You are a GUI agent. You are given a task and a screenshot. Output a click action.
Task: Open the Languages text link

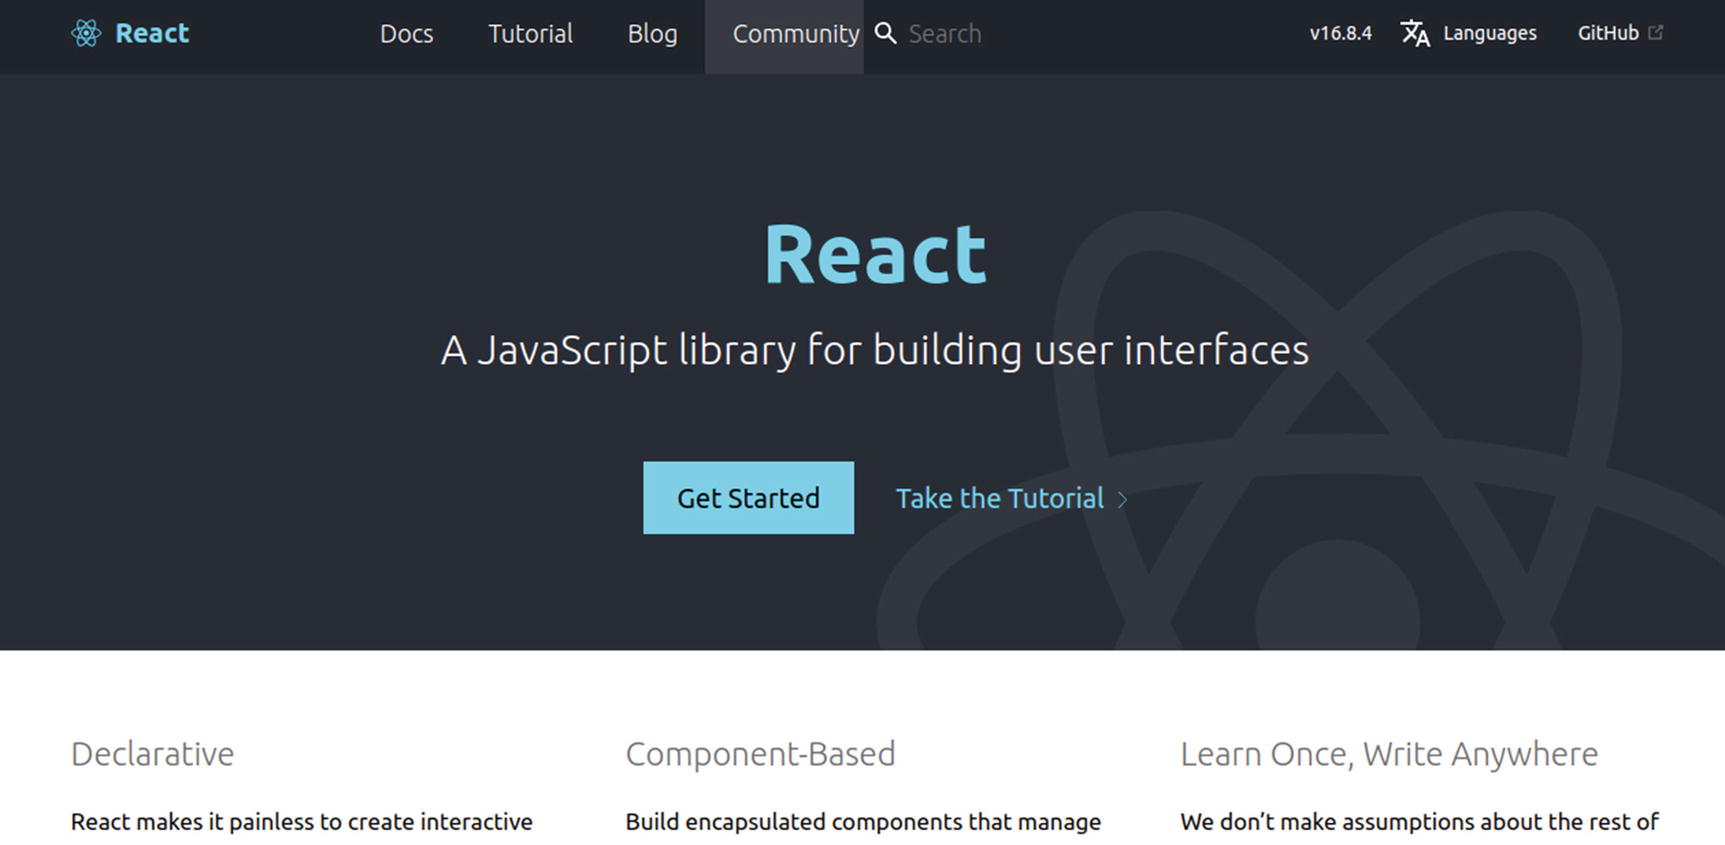(x=1489, y=33)
